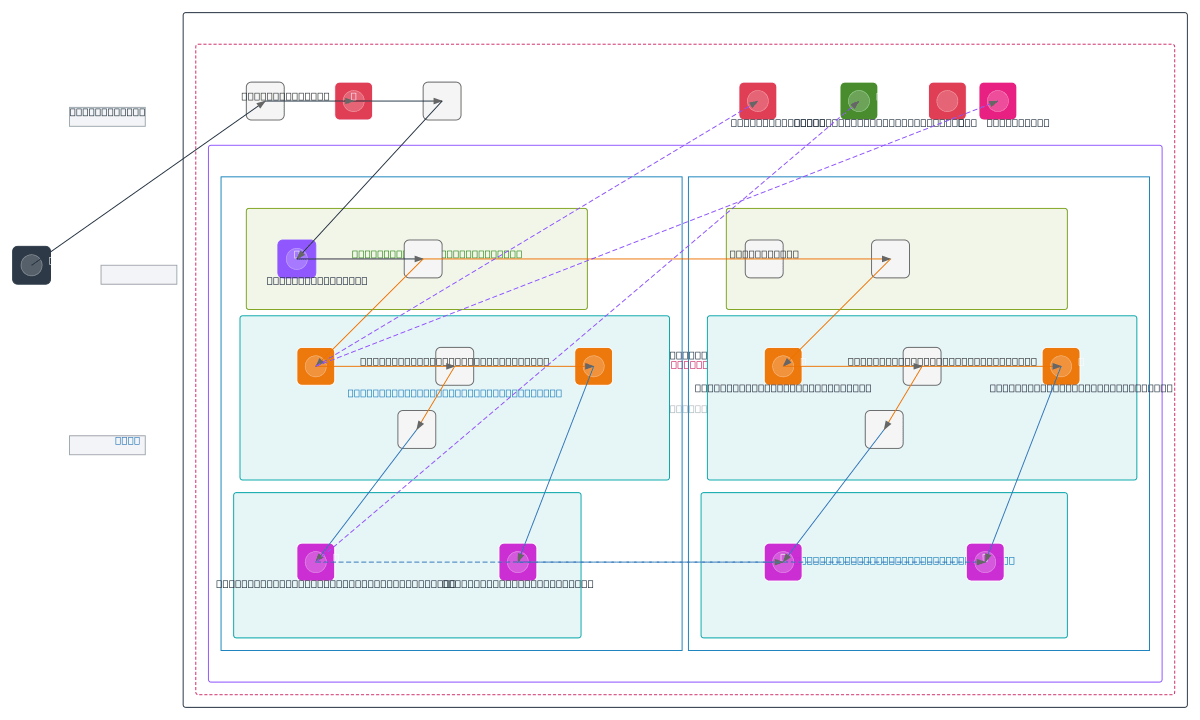
Task: Select the gray node the navy icon's arrow points to
Action: 265,101
